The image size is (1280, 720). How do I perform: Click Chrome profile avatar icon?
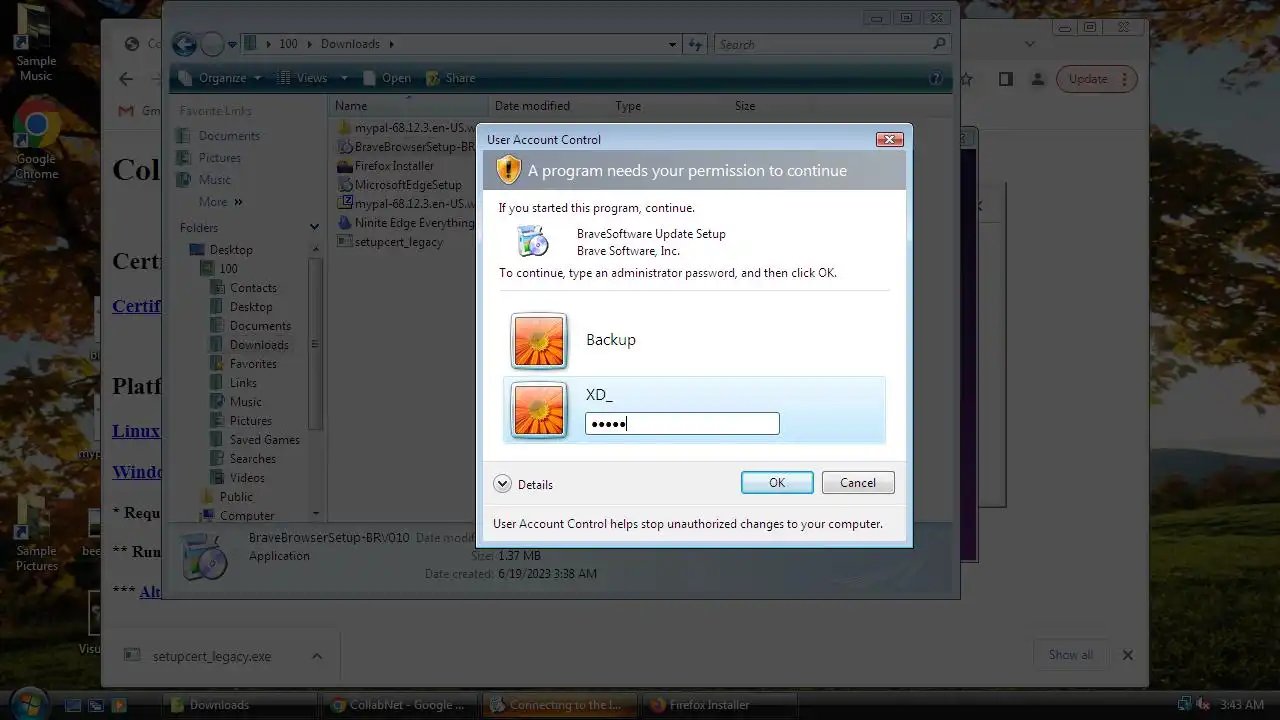(x=1039, y=79)
